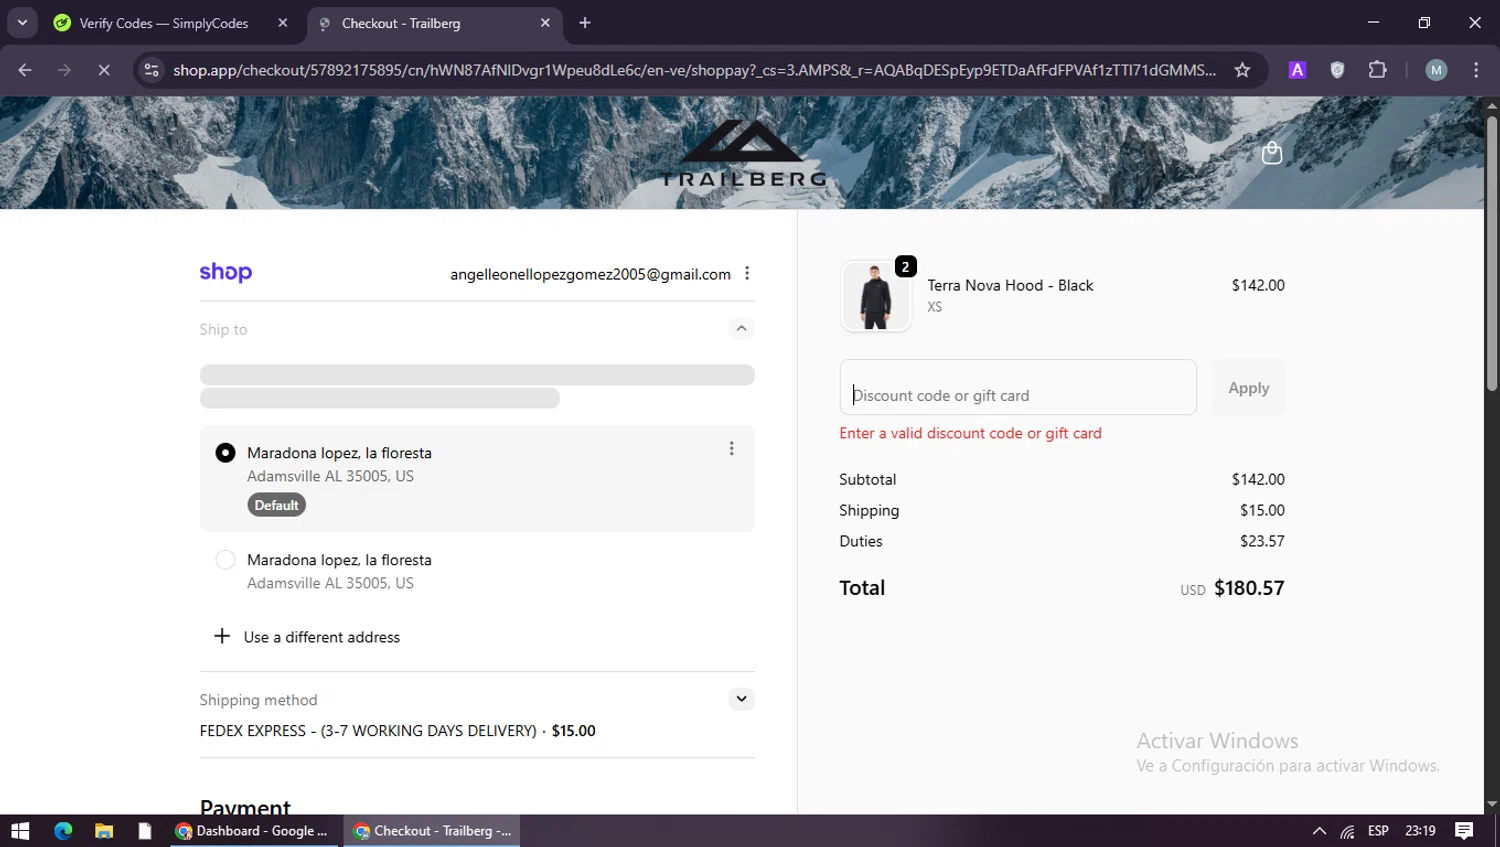Click the email angelleonellopezgomez2005@gmail.com
The image size is (1500, 847).
(590, 274)
